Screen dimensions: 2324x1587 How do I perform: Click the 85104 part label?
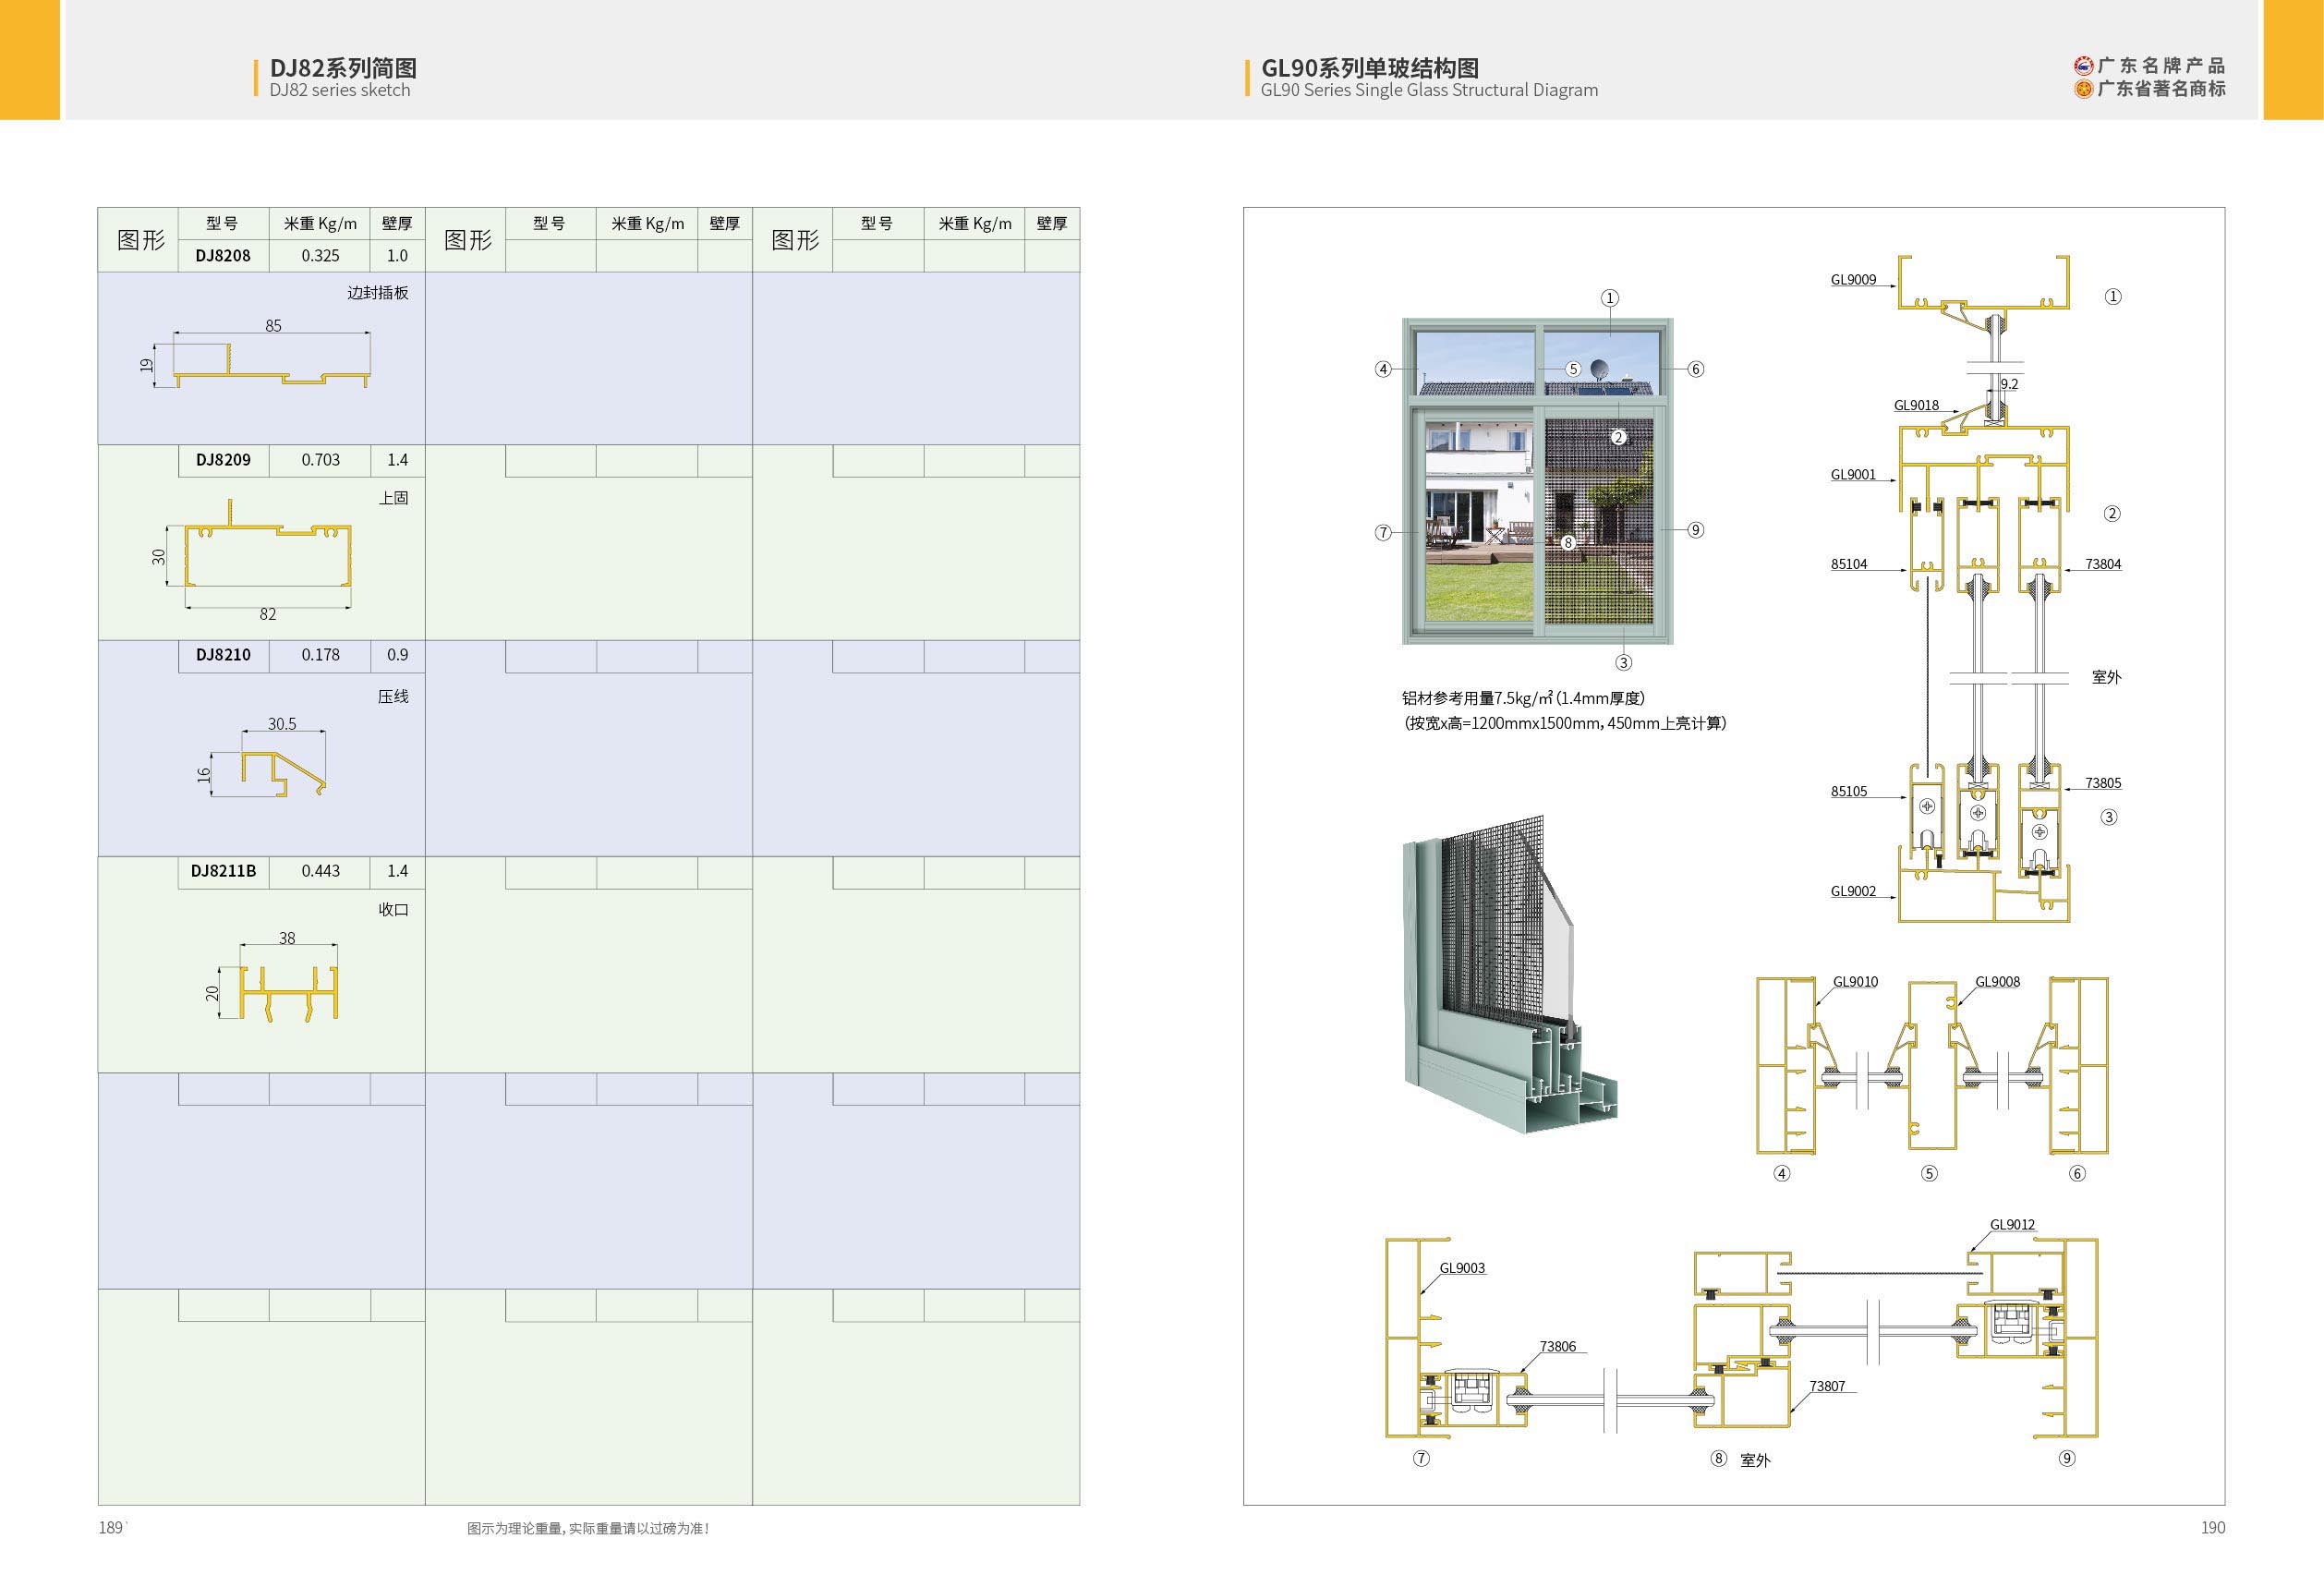coord(1849,564)
